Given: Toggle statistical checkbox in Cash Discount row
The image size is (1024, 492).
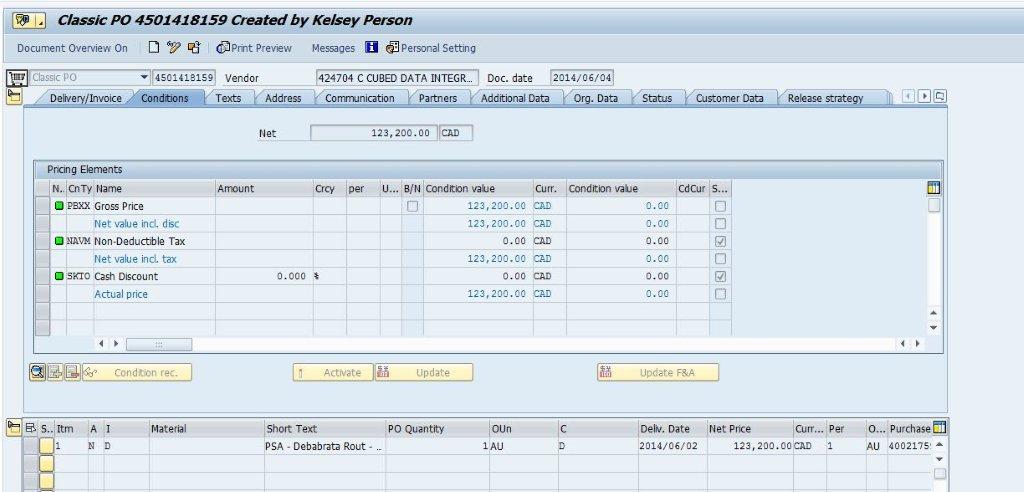Looking at the screenshot, I should [x=720, y=276].
